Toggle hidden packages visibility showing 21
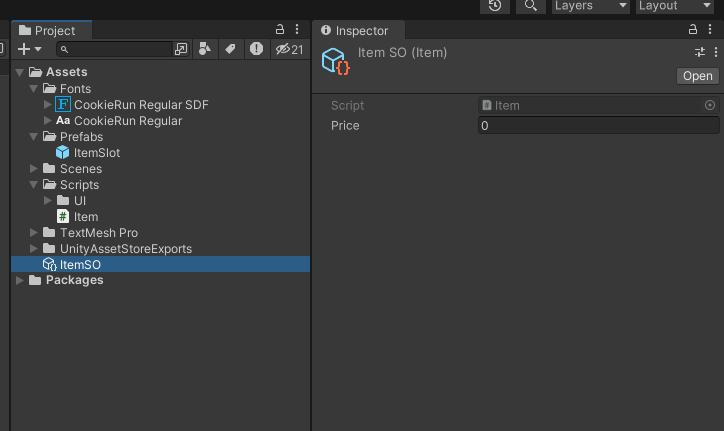 click(x=290, y=49)
